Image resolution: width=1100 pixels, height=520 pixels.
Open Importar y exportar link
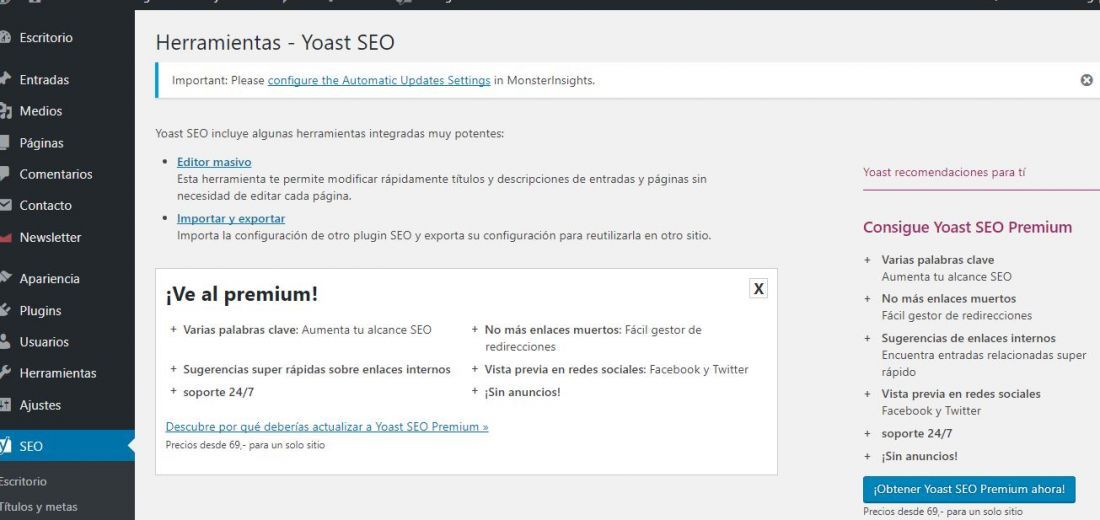231,218
